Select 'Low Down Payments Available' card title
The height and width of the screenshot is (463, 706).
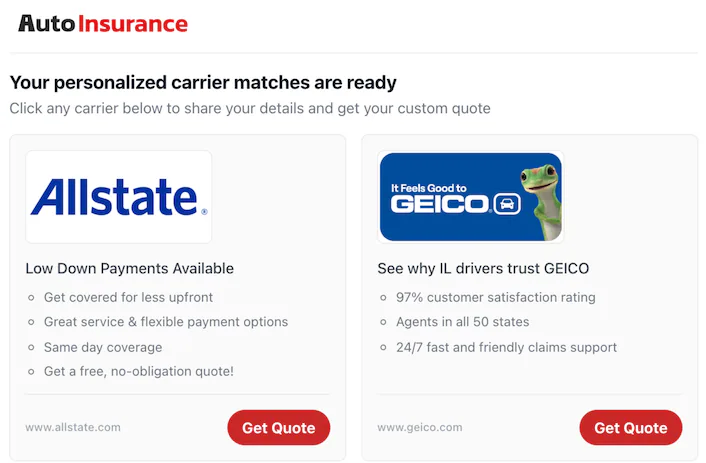[129, 268]
